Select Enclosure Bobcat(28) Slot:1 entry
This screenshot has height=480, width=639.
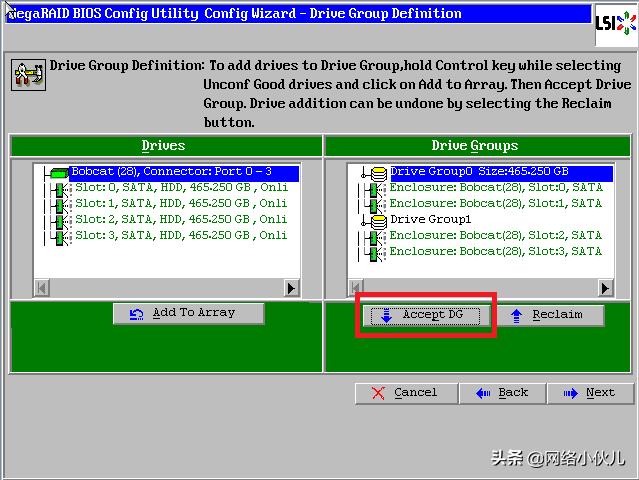495,203
